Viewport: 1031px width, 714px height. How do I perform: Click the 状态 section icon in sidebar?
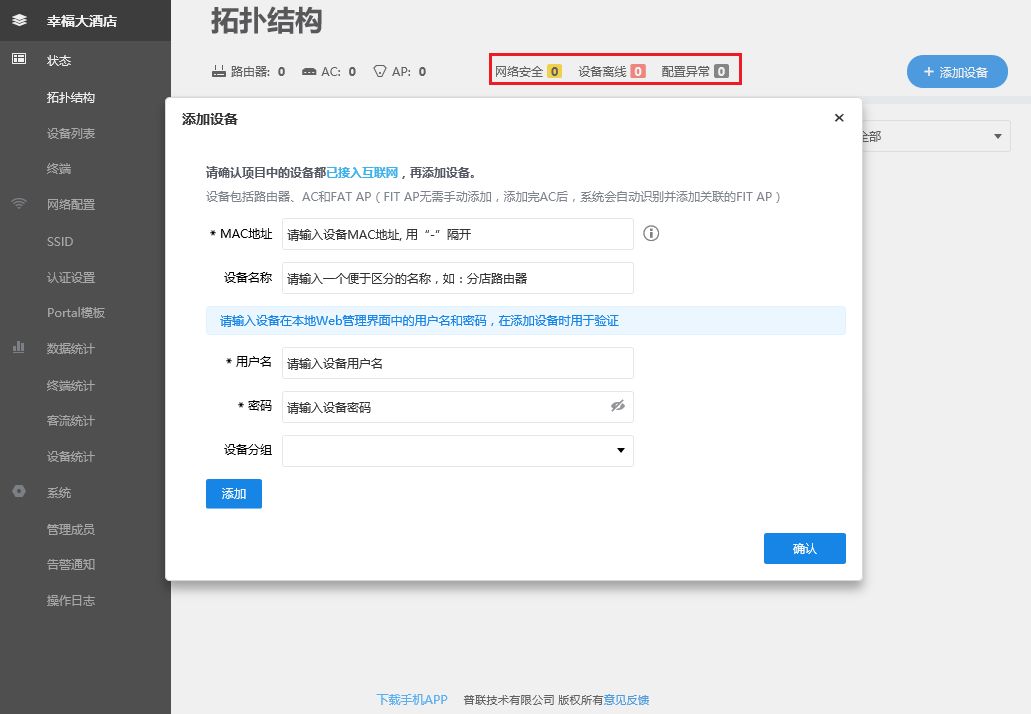(x=19, y=59)
